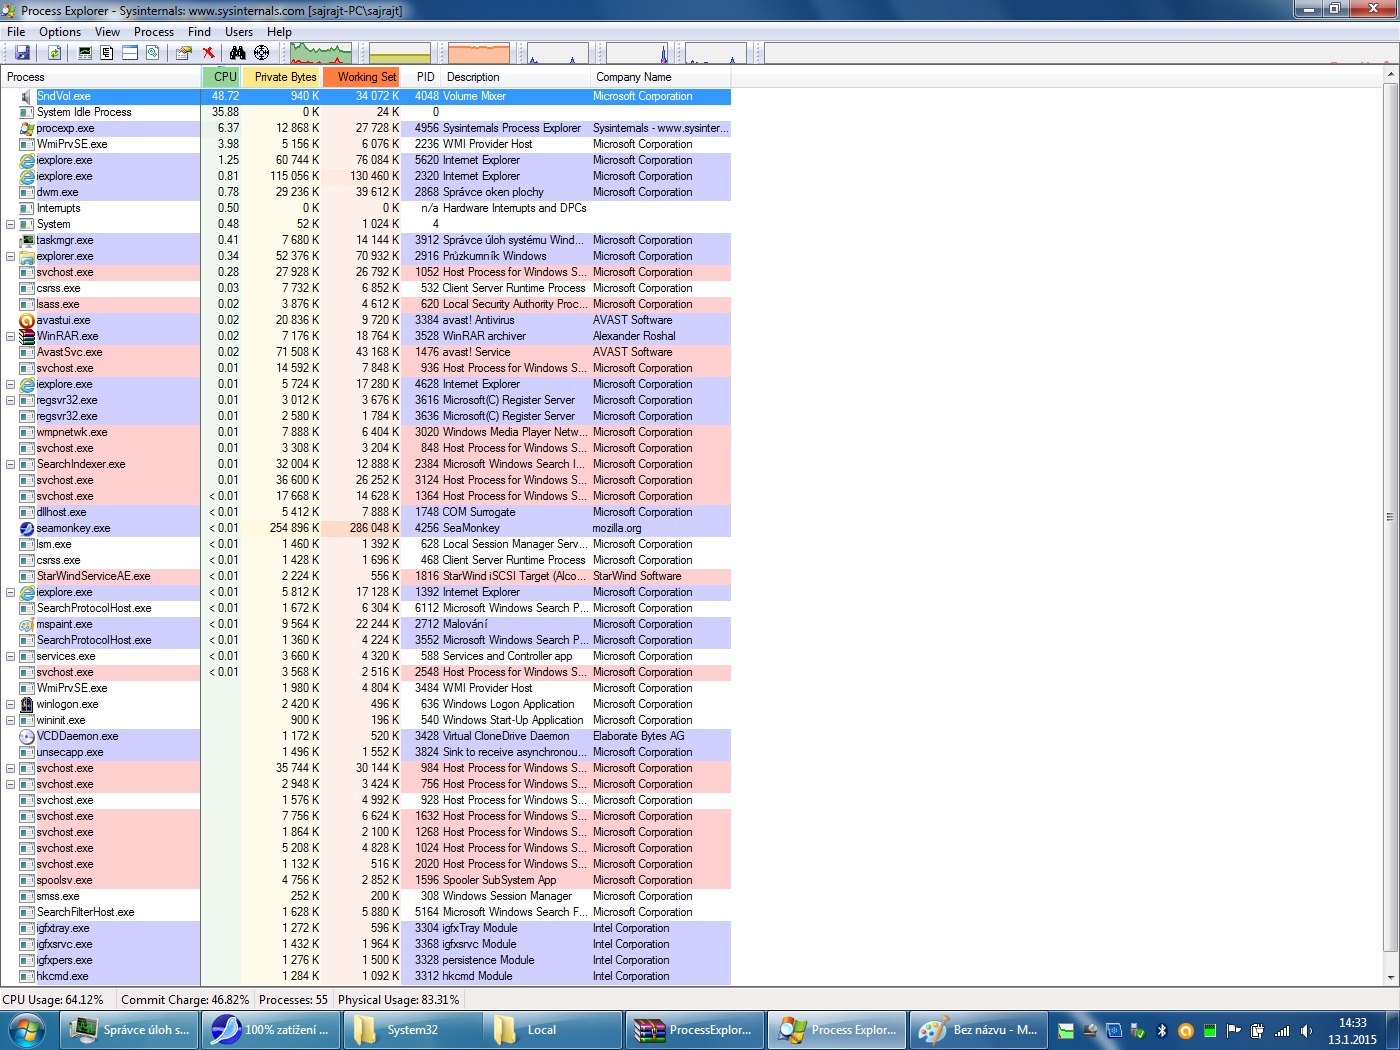Click the red X Kill Process icon

[208, 53]
